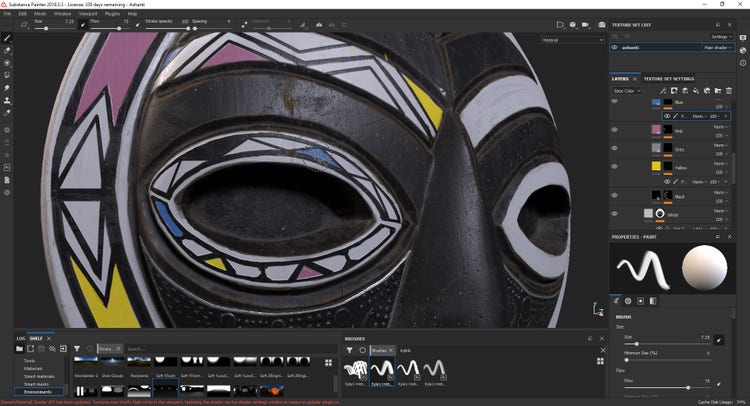Image resolution: width=750 pixels, height=406 pixels.
Task: Hide the Black layer
Action: (615, 195)
